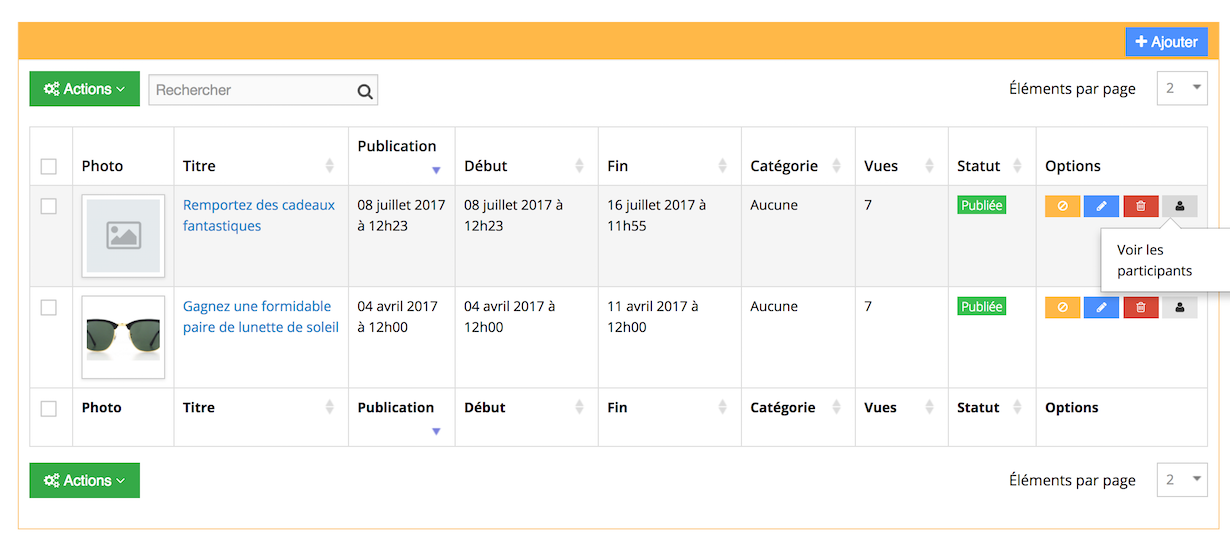View participants of the sunglasses contest
The image size is (1230, 543).
click(1179, 307)
